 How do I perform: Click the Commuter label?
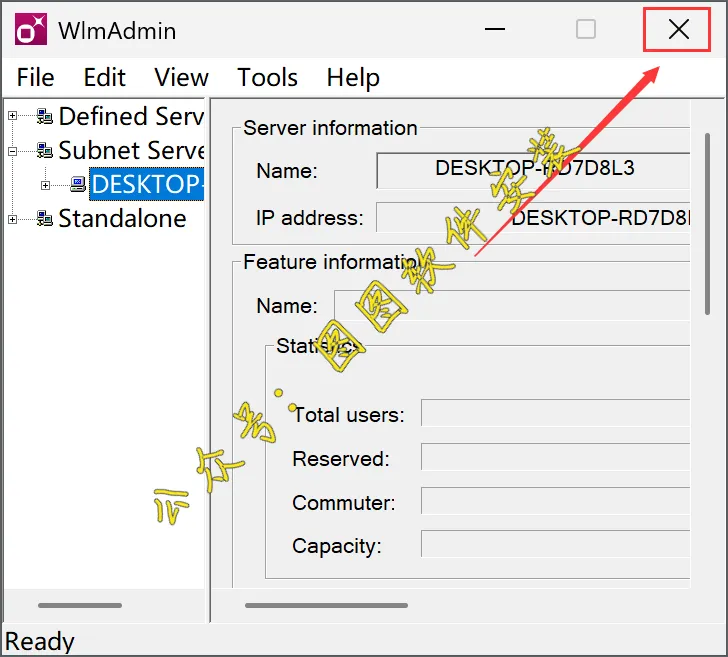344,502
